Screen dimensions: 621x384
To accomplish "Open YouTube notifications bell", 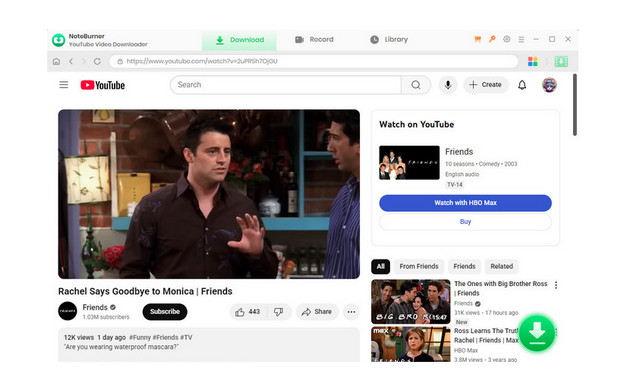I will tap(522, 85).
